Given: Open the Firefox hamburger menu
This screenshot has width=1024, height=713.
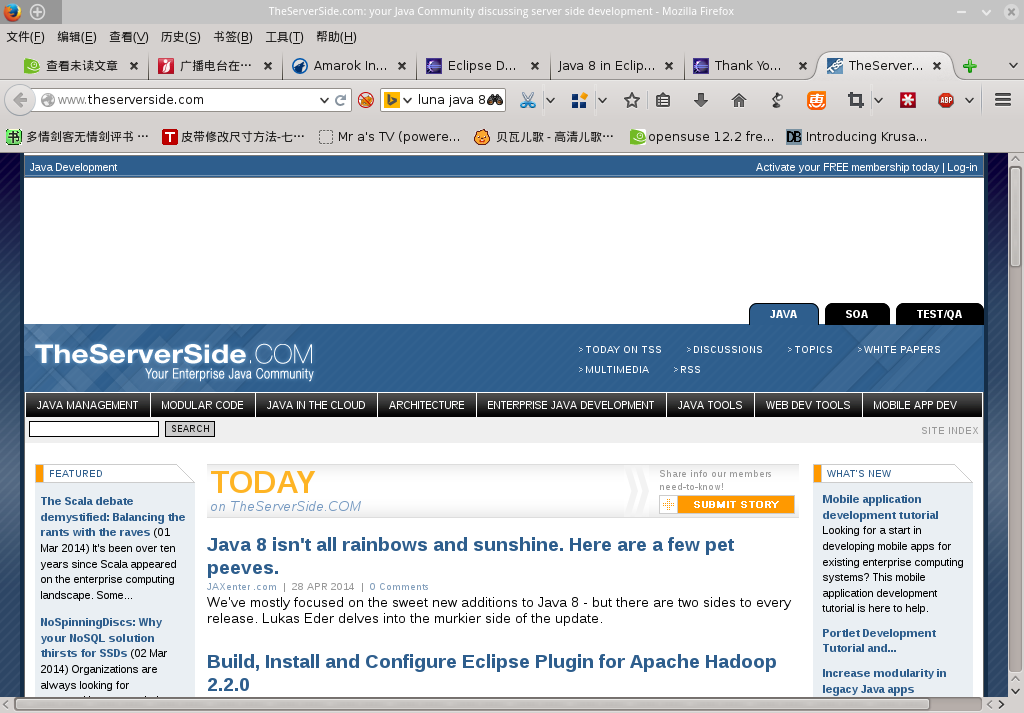Looking at the screenshot, I should click(1003, 99).
